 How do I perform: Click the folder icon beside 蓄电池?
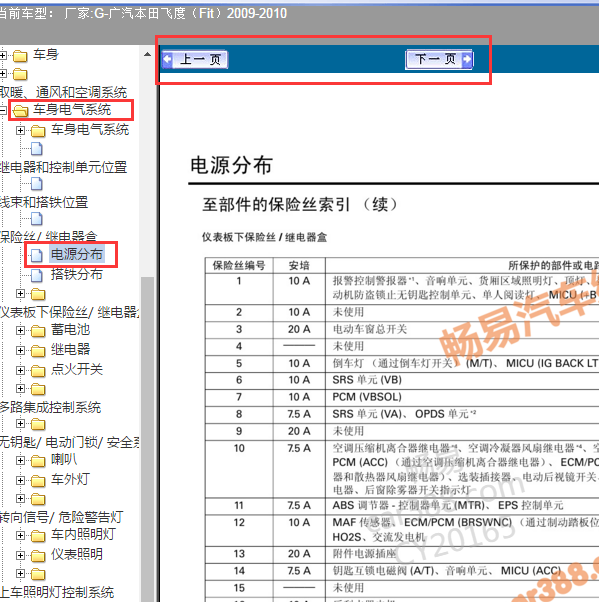tap(38, 331)
